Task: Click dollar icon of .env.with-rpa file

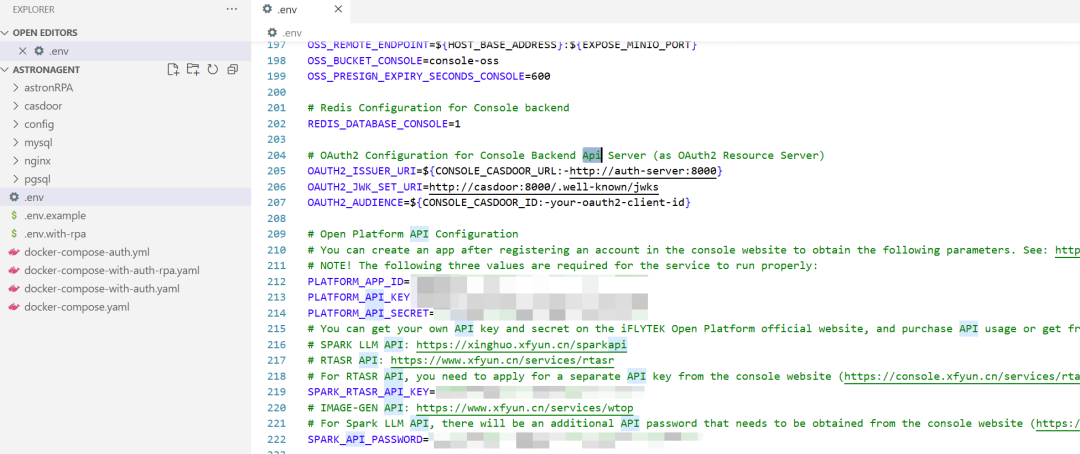Action: coord(14,234)
